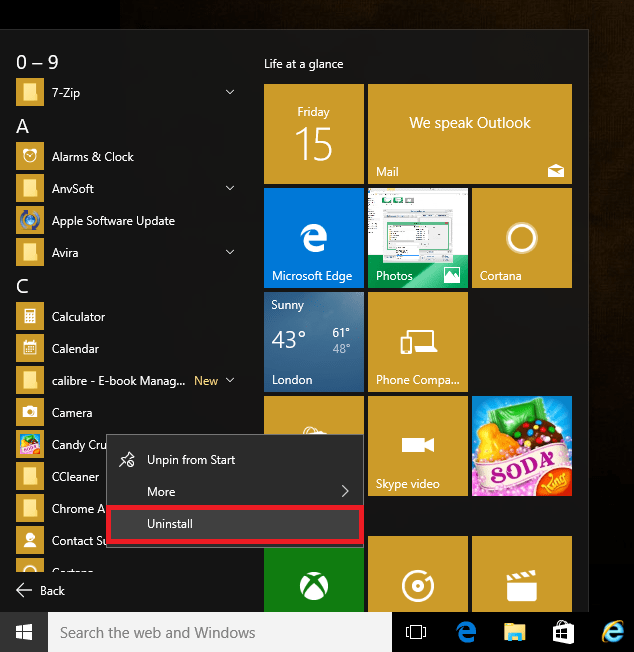
Task: Open the Contact Support icon
Action: tap(30, 541)
